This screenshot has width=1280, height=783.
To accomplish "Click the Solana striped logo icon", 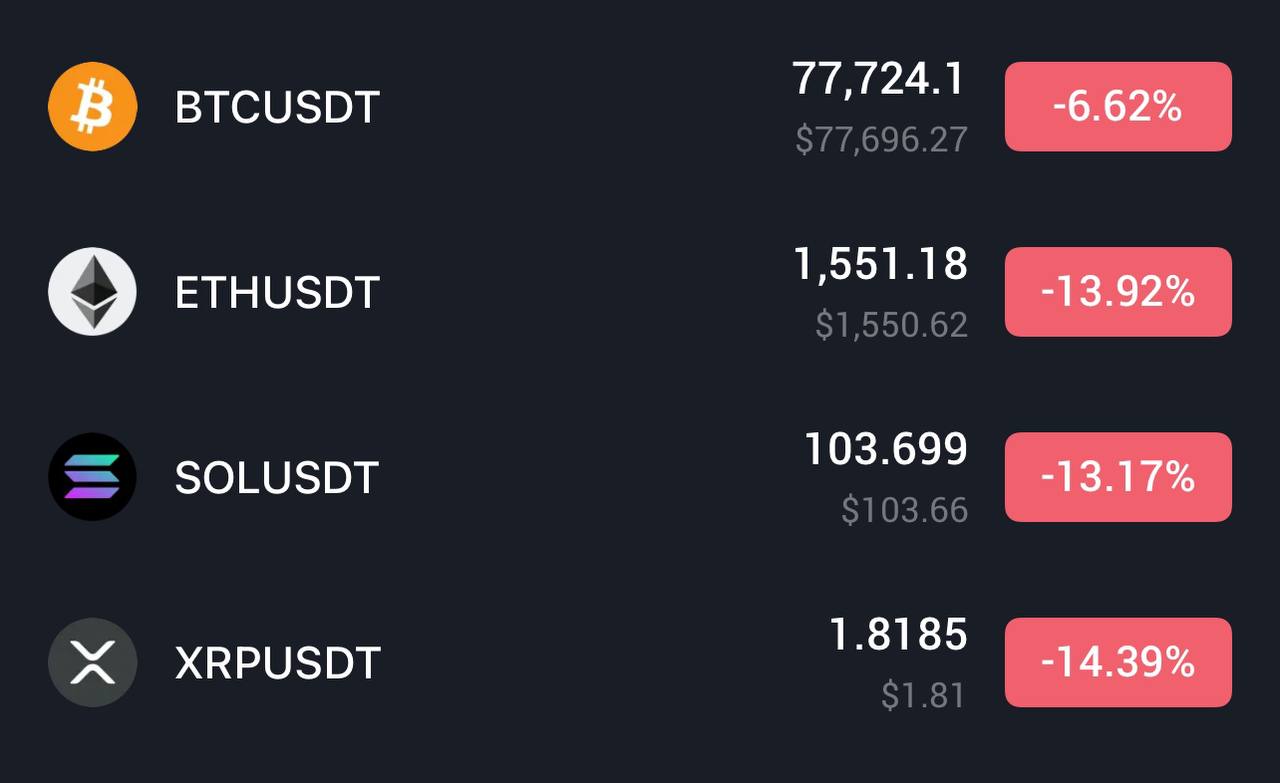I will [x=92, y=477].
